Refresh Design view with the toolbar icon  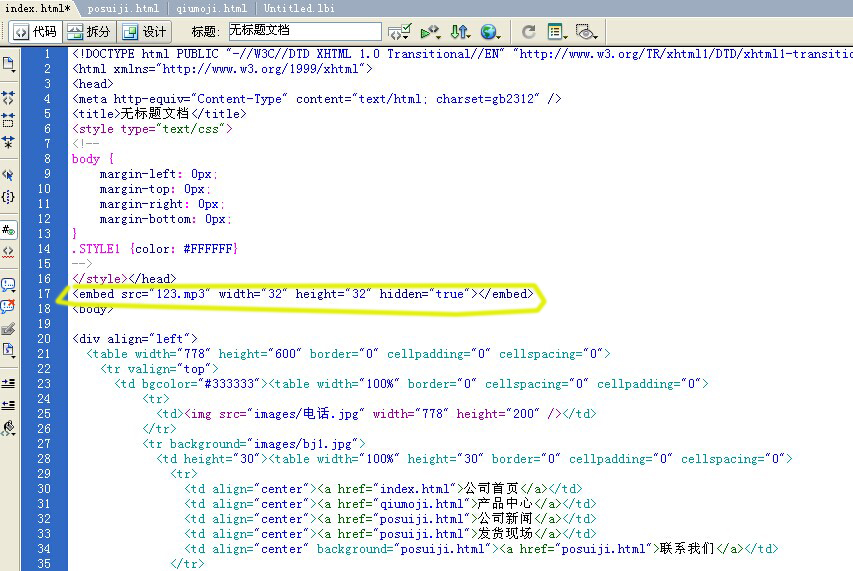529,32
